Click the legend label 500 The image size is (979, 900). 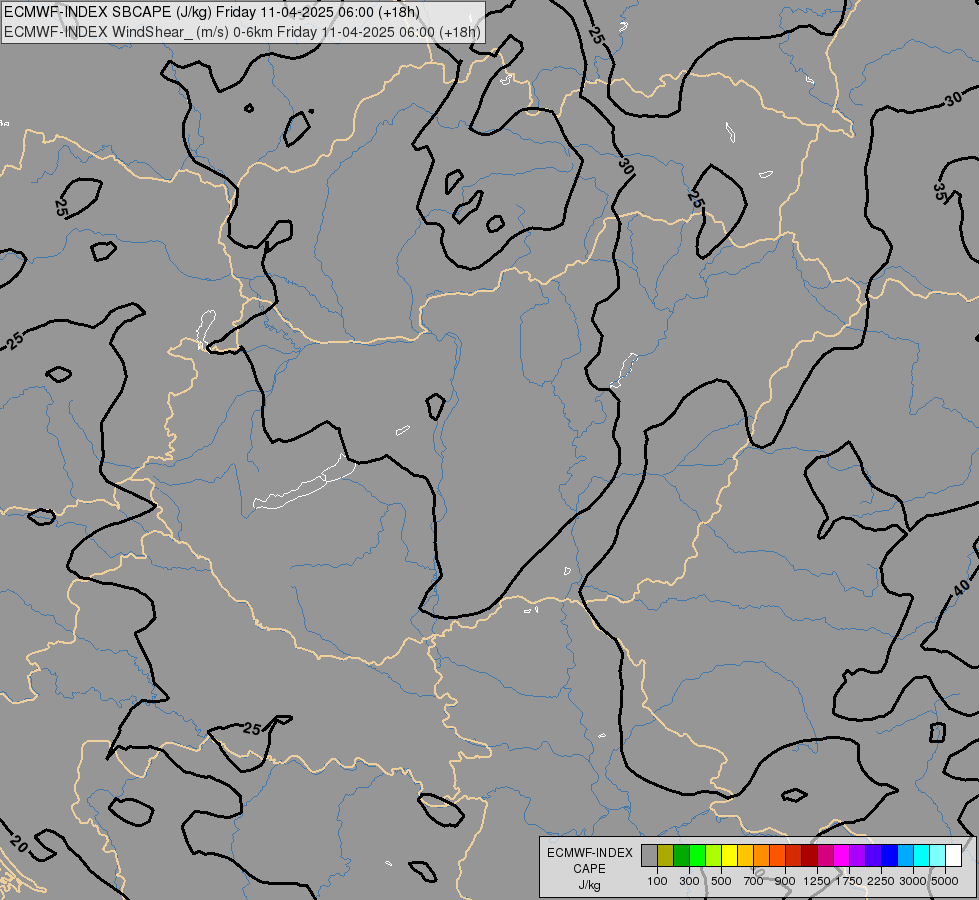point(721,881)
